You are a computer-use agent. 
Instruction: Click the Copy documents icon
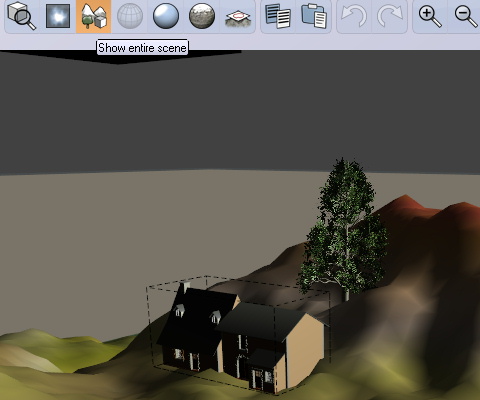[278, 16]
